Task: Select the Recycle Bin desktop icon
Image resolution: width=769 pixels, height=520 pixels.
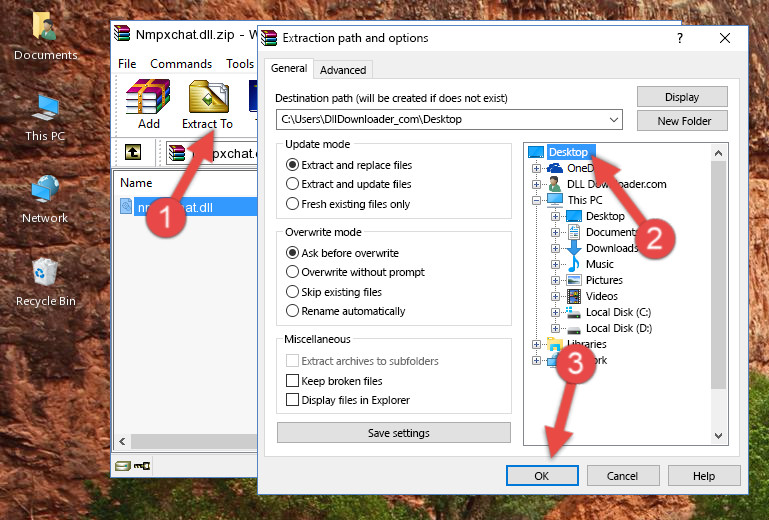Action: click(45, 282)
